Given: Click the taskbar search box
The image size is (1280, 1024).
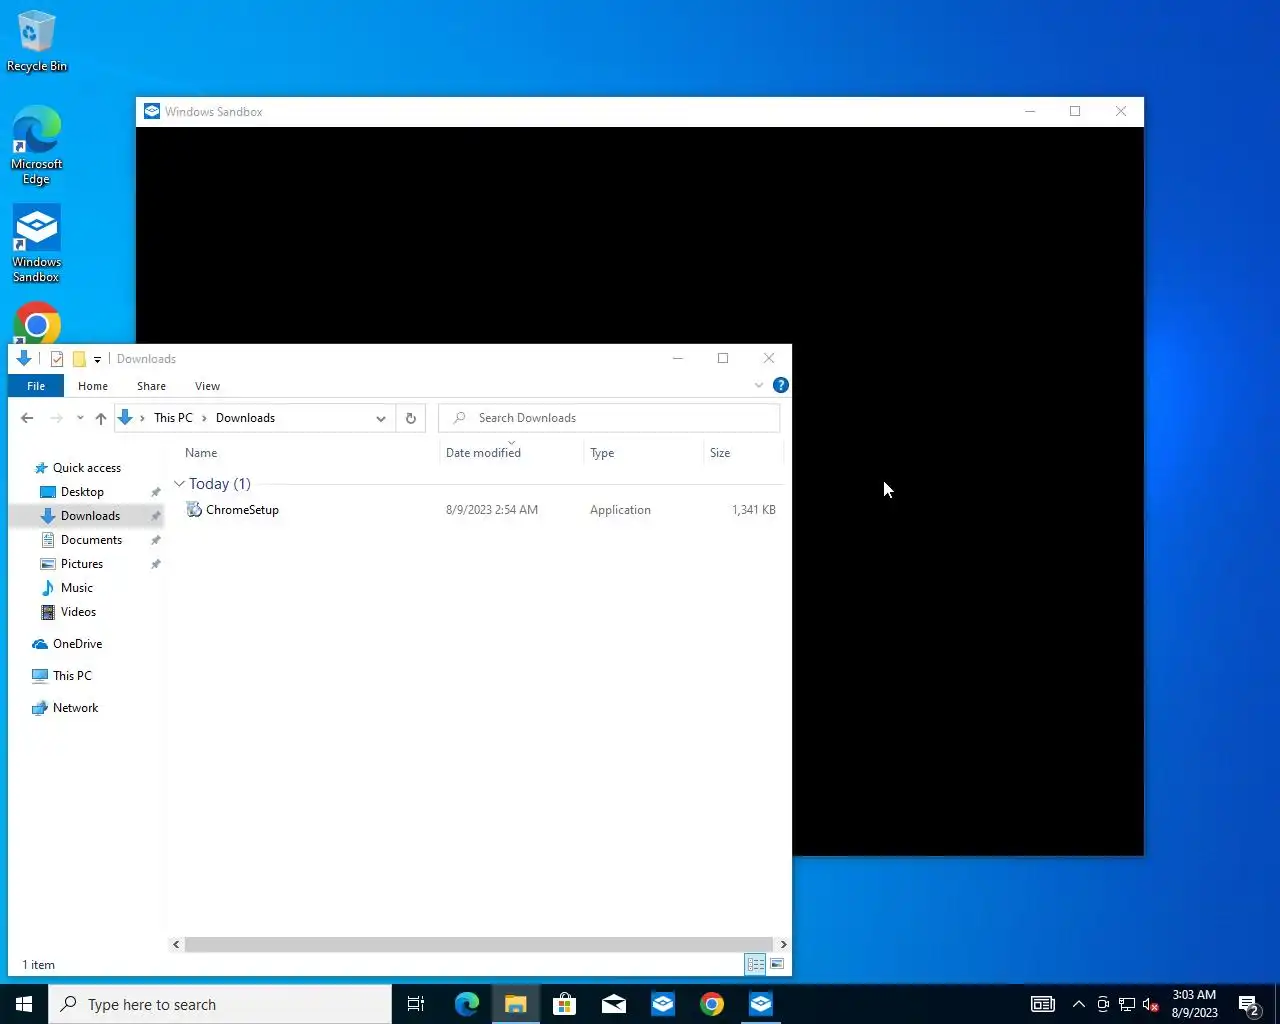Looking at the screenshot, I should (x=220, y=1004).
